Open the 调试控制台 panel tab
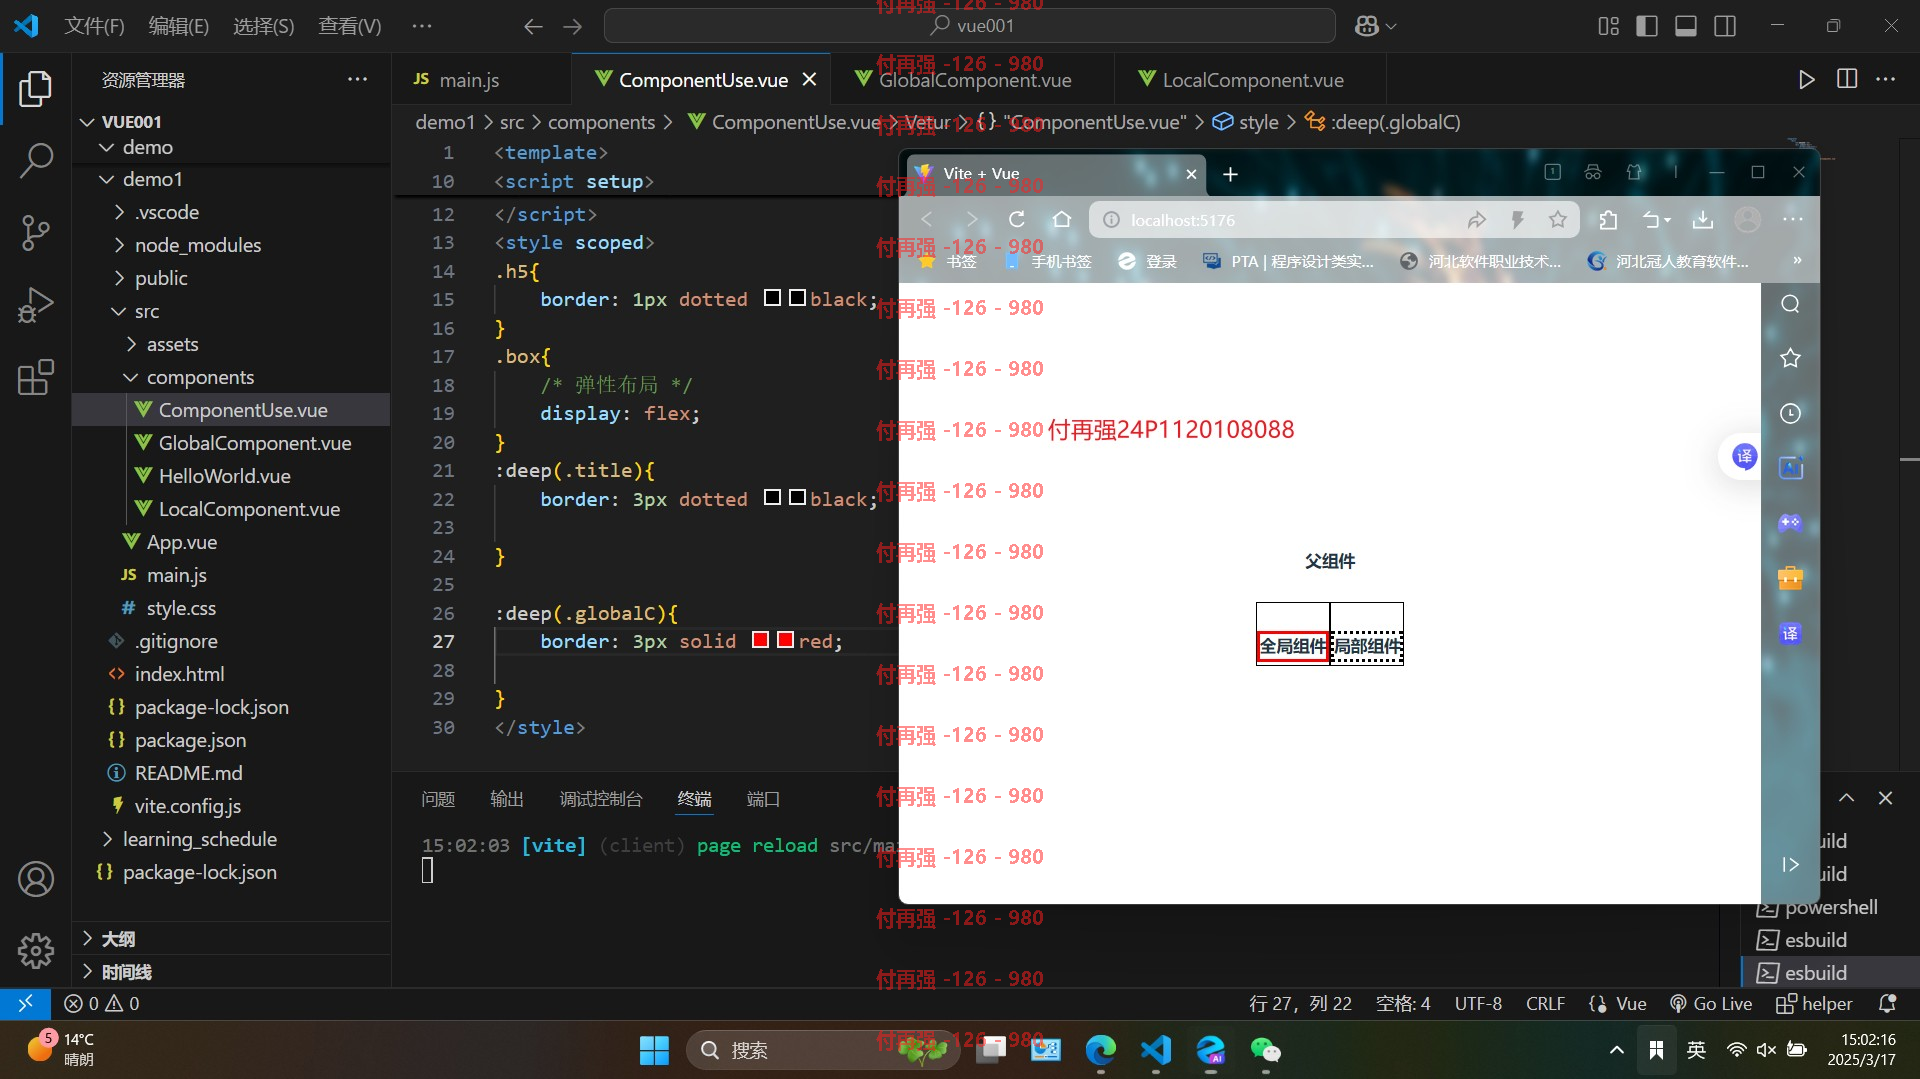This screenshot has height=1079, width=1920. click(601, 799)
